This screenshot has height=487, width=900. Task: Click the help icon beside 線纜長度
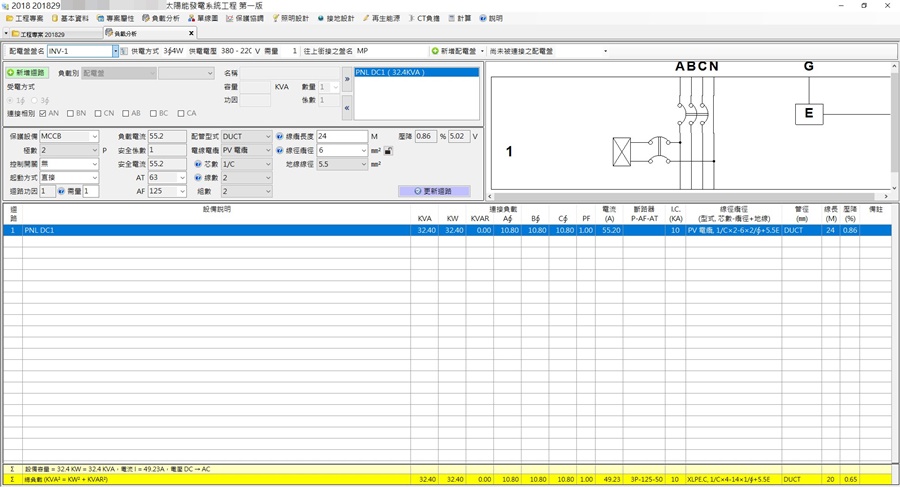click(280, 136)
